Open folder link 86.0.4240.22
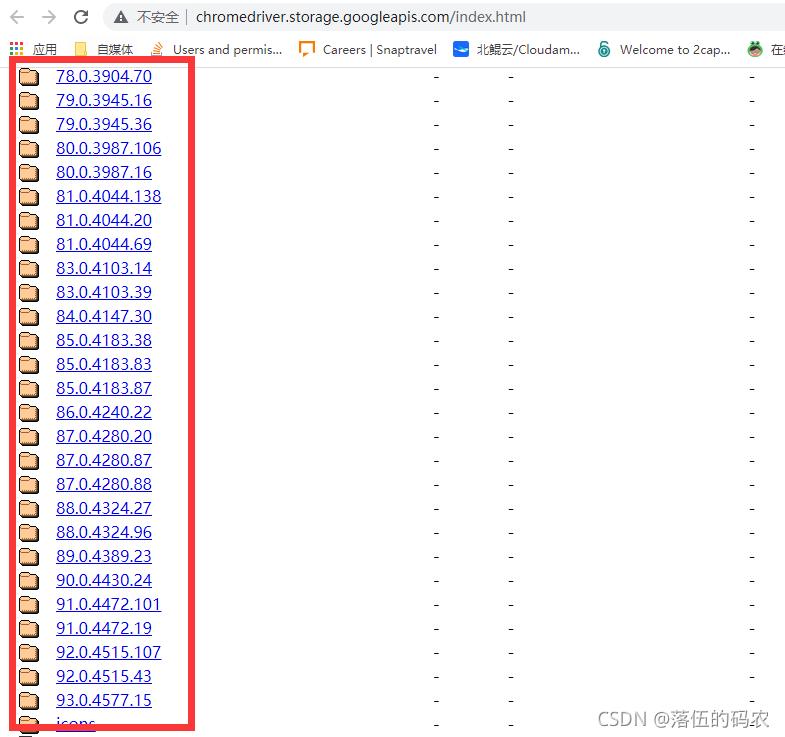 tap(104, 413)
